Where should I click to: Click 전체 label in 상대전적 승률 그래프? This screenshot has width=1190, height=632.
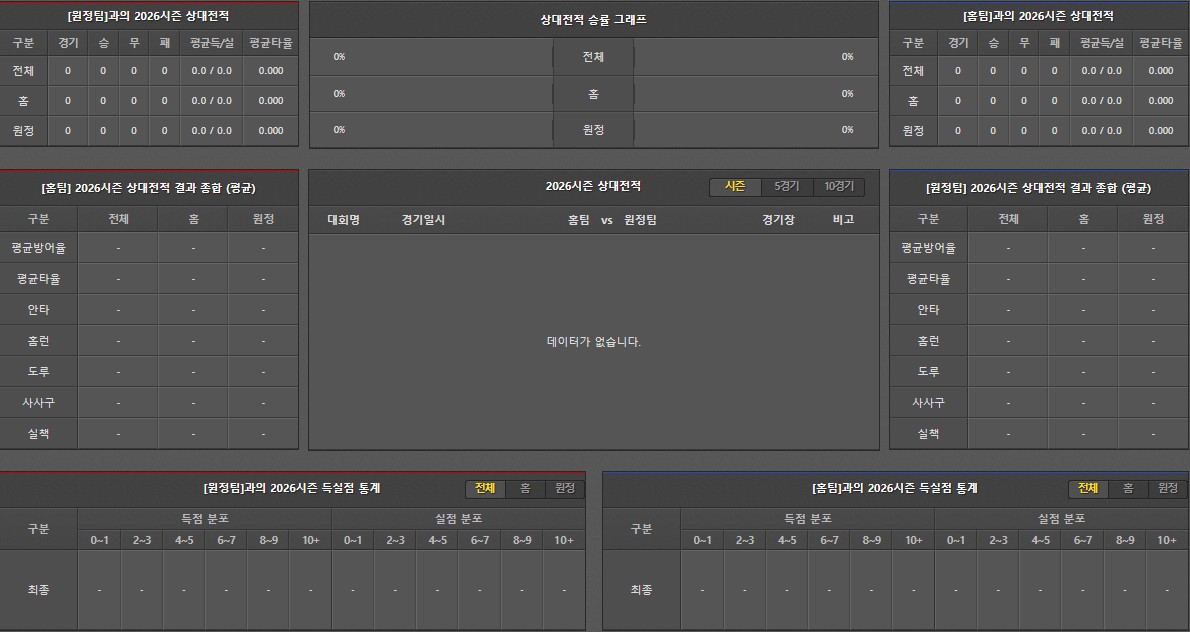pyautogui.click(x=593, y=57)
